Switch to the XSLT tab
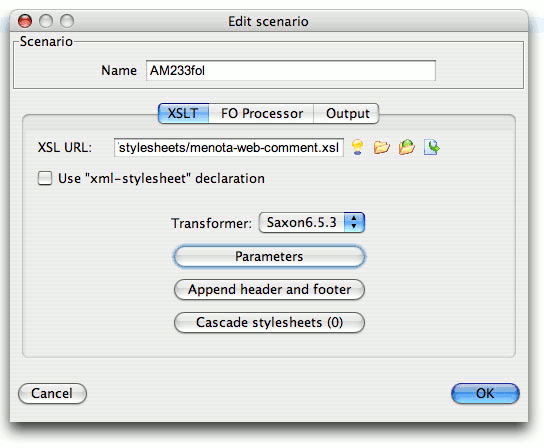Screen dimensions: 544x448 183,113
